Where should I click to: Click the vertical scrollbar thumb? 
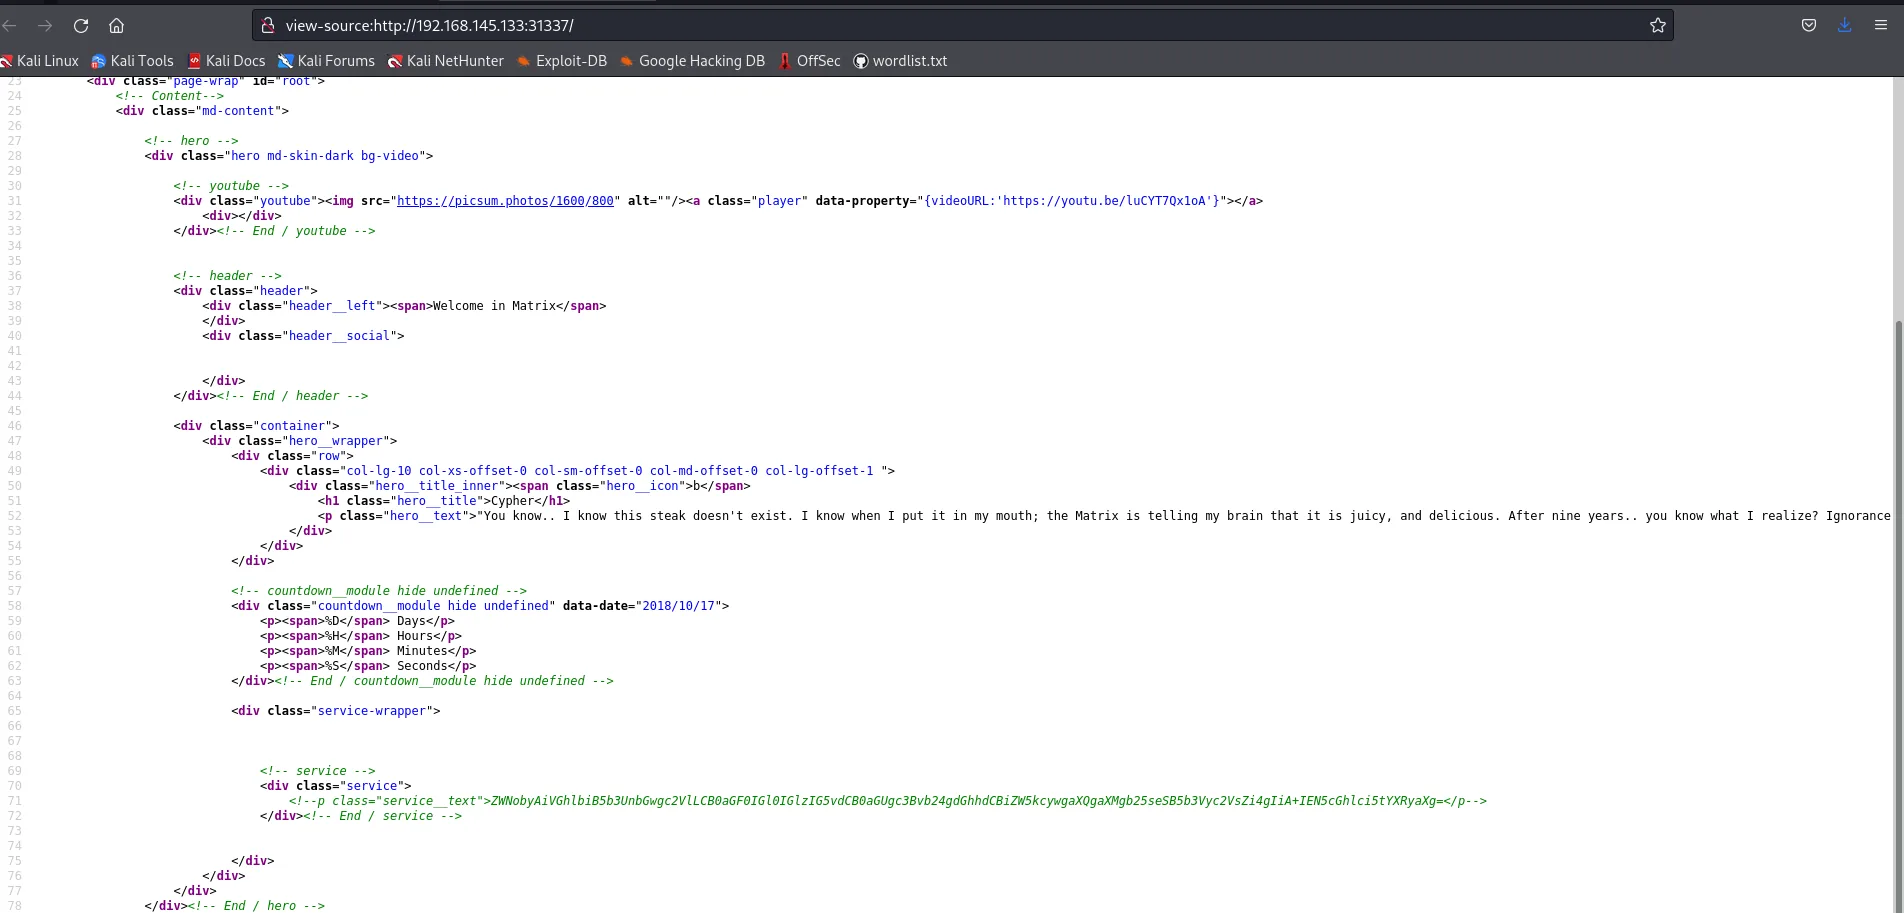point(1897,615)
